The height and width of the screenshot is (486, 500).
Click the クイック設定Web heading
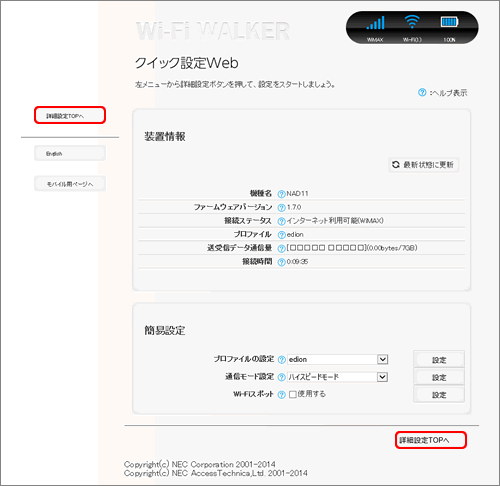tap(187, 63)
